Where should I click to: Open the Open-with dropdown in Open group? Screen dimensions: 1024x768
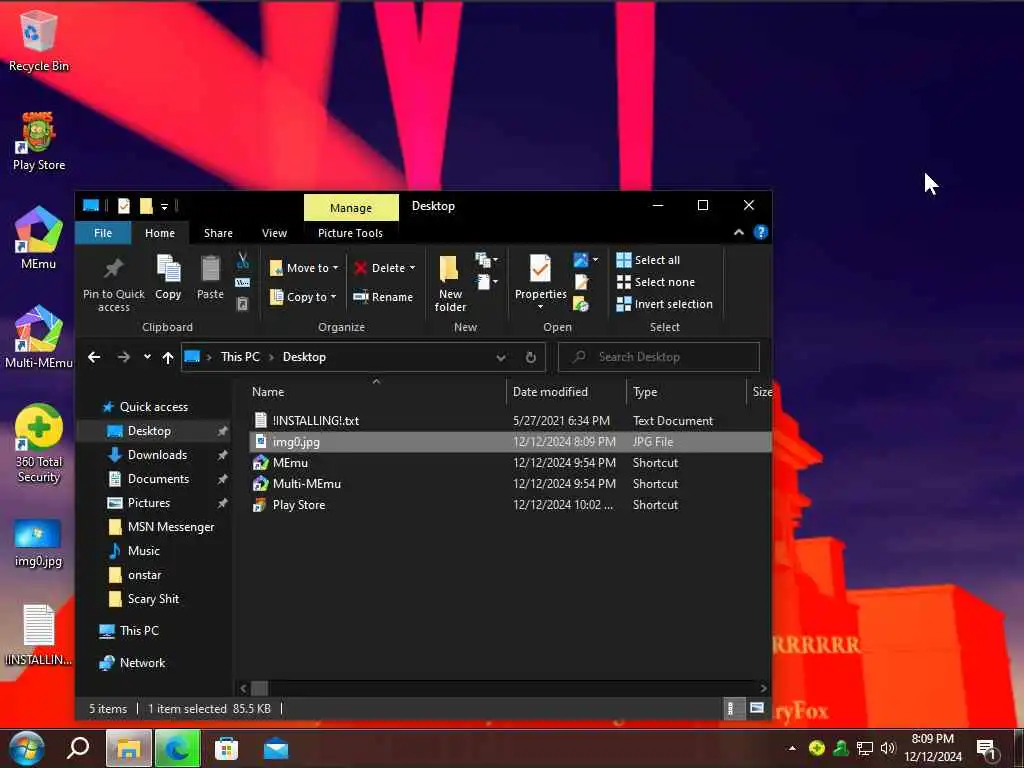coord(595,260)
